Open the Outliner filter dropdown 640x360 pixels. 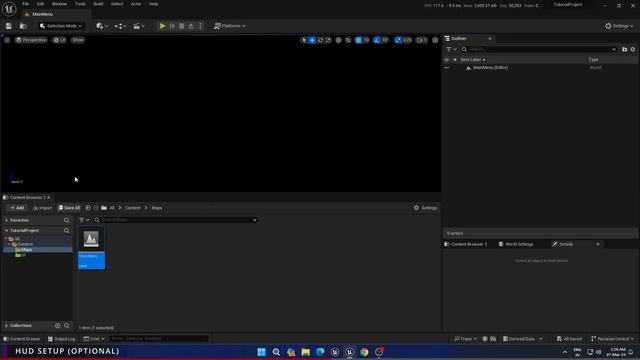[451, 49]
